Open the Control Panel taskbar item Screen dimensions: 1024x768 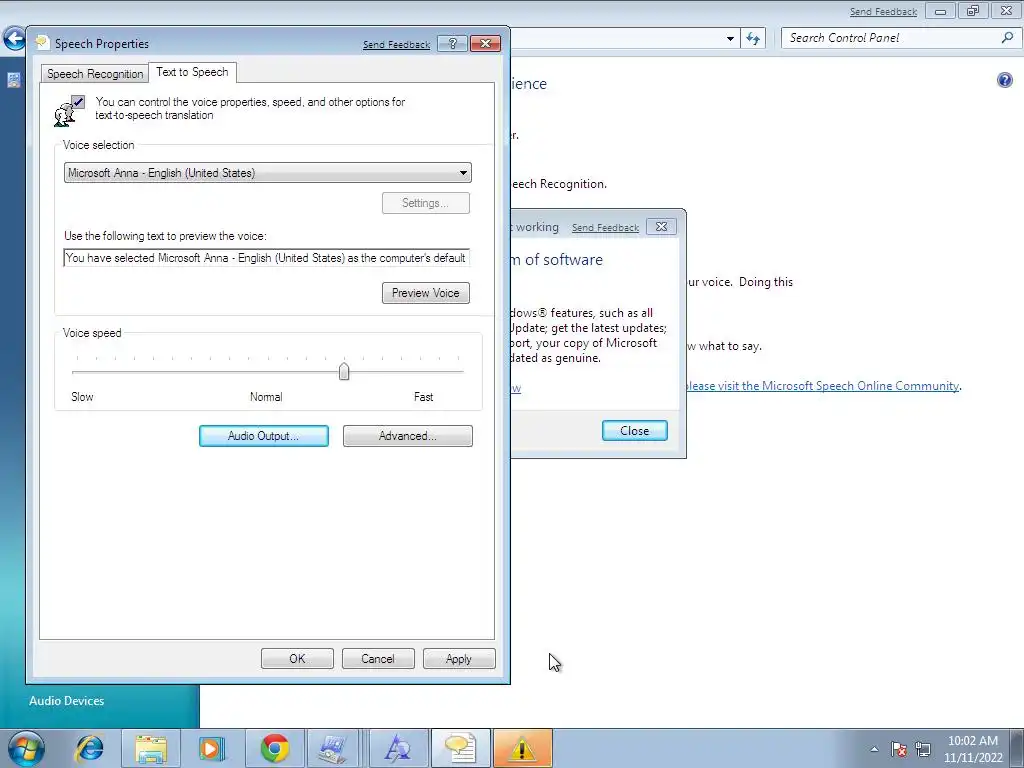pos(334,748)
